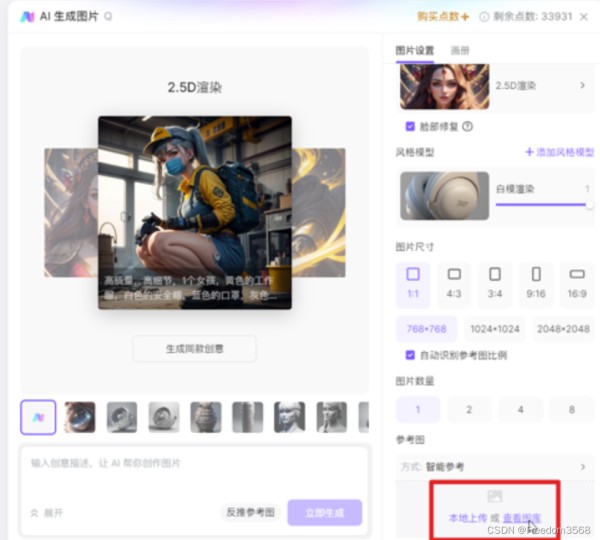Expand the prompt box with 展开
The image size is (600, 540).
click(x=47, y=513)
